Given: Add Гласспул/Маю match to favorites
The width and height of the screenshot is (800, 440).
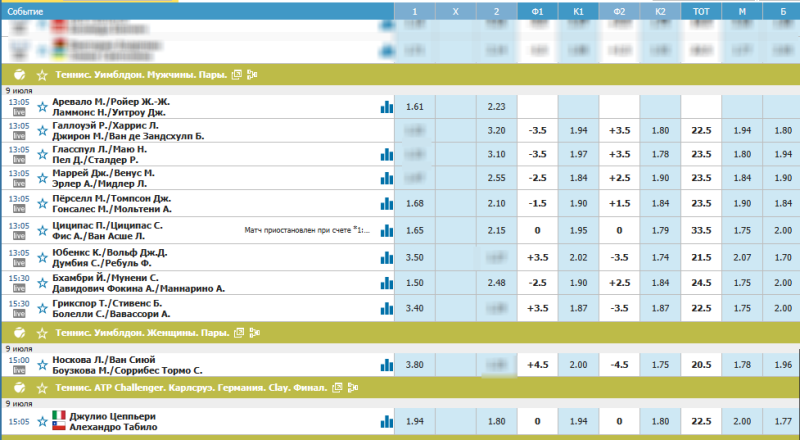Looking at the screenshot, I should (x=42, y=154).
